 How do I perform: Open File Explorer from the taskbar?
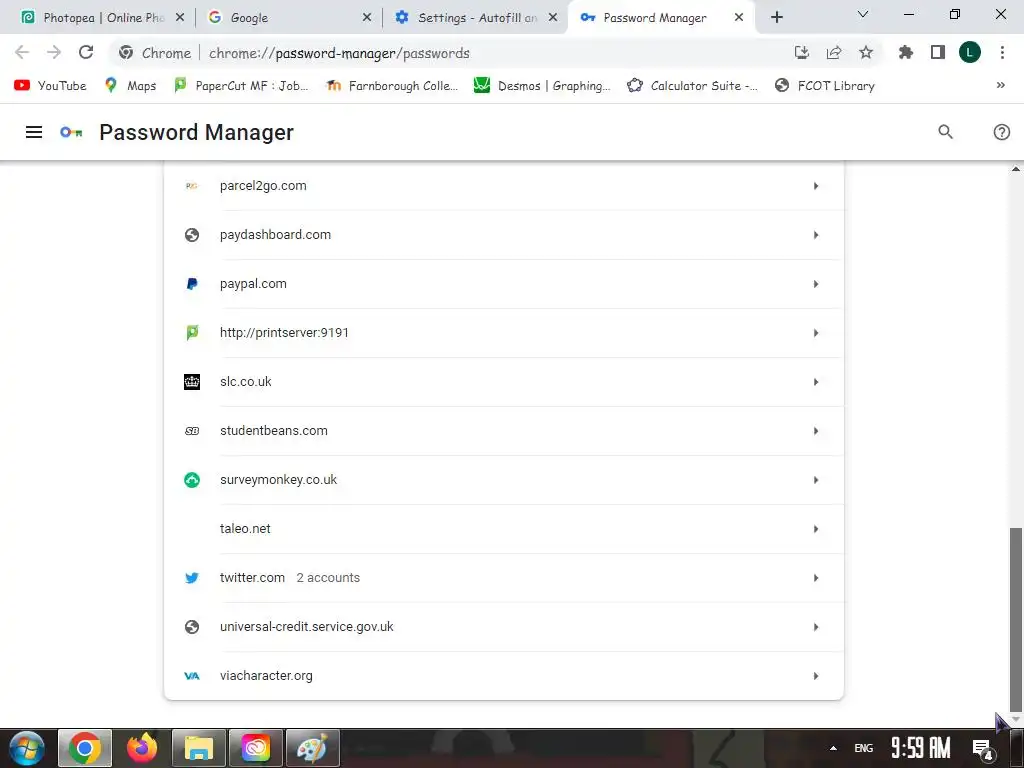pos(199,748)
